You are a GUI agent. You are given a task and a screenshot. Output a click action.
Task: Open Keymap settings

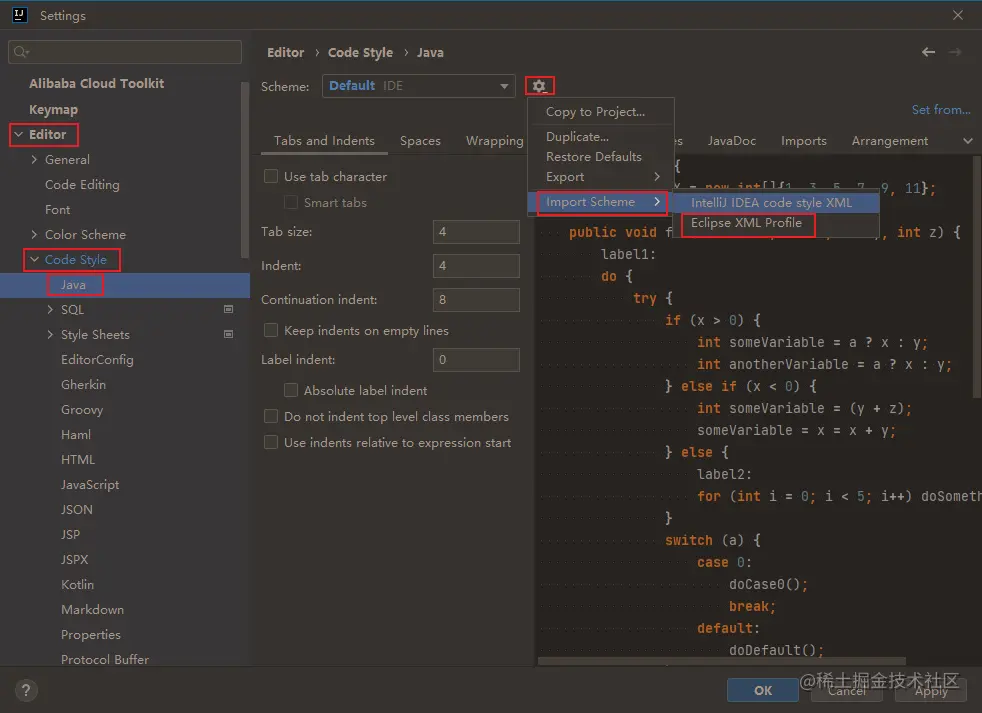pyautogui.click(x=53, y=110)
